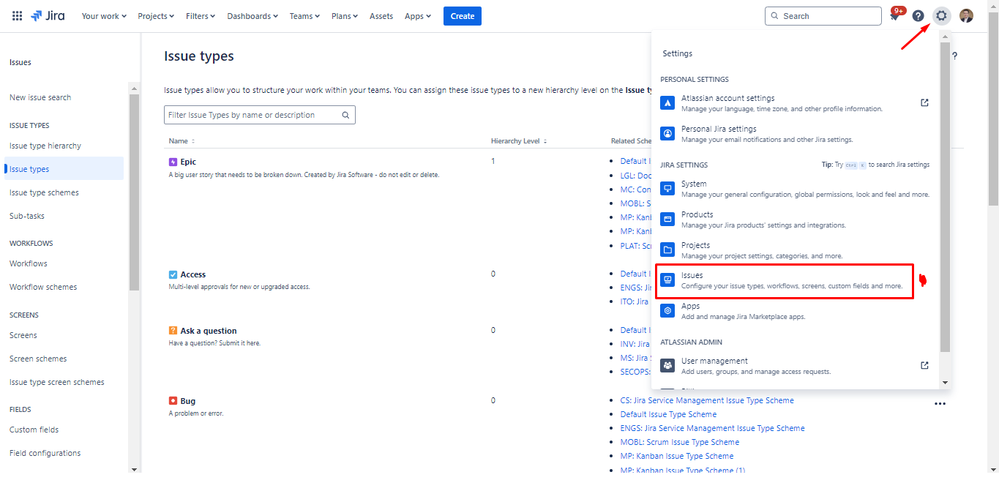Select Projects in Jira settings menu
The height and width of the screenshot is (480, 999).
point(794,250)
